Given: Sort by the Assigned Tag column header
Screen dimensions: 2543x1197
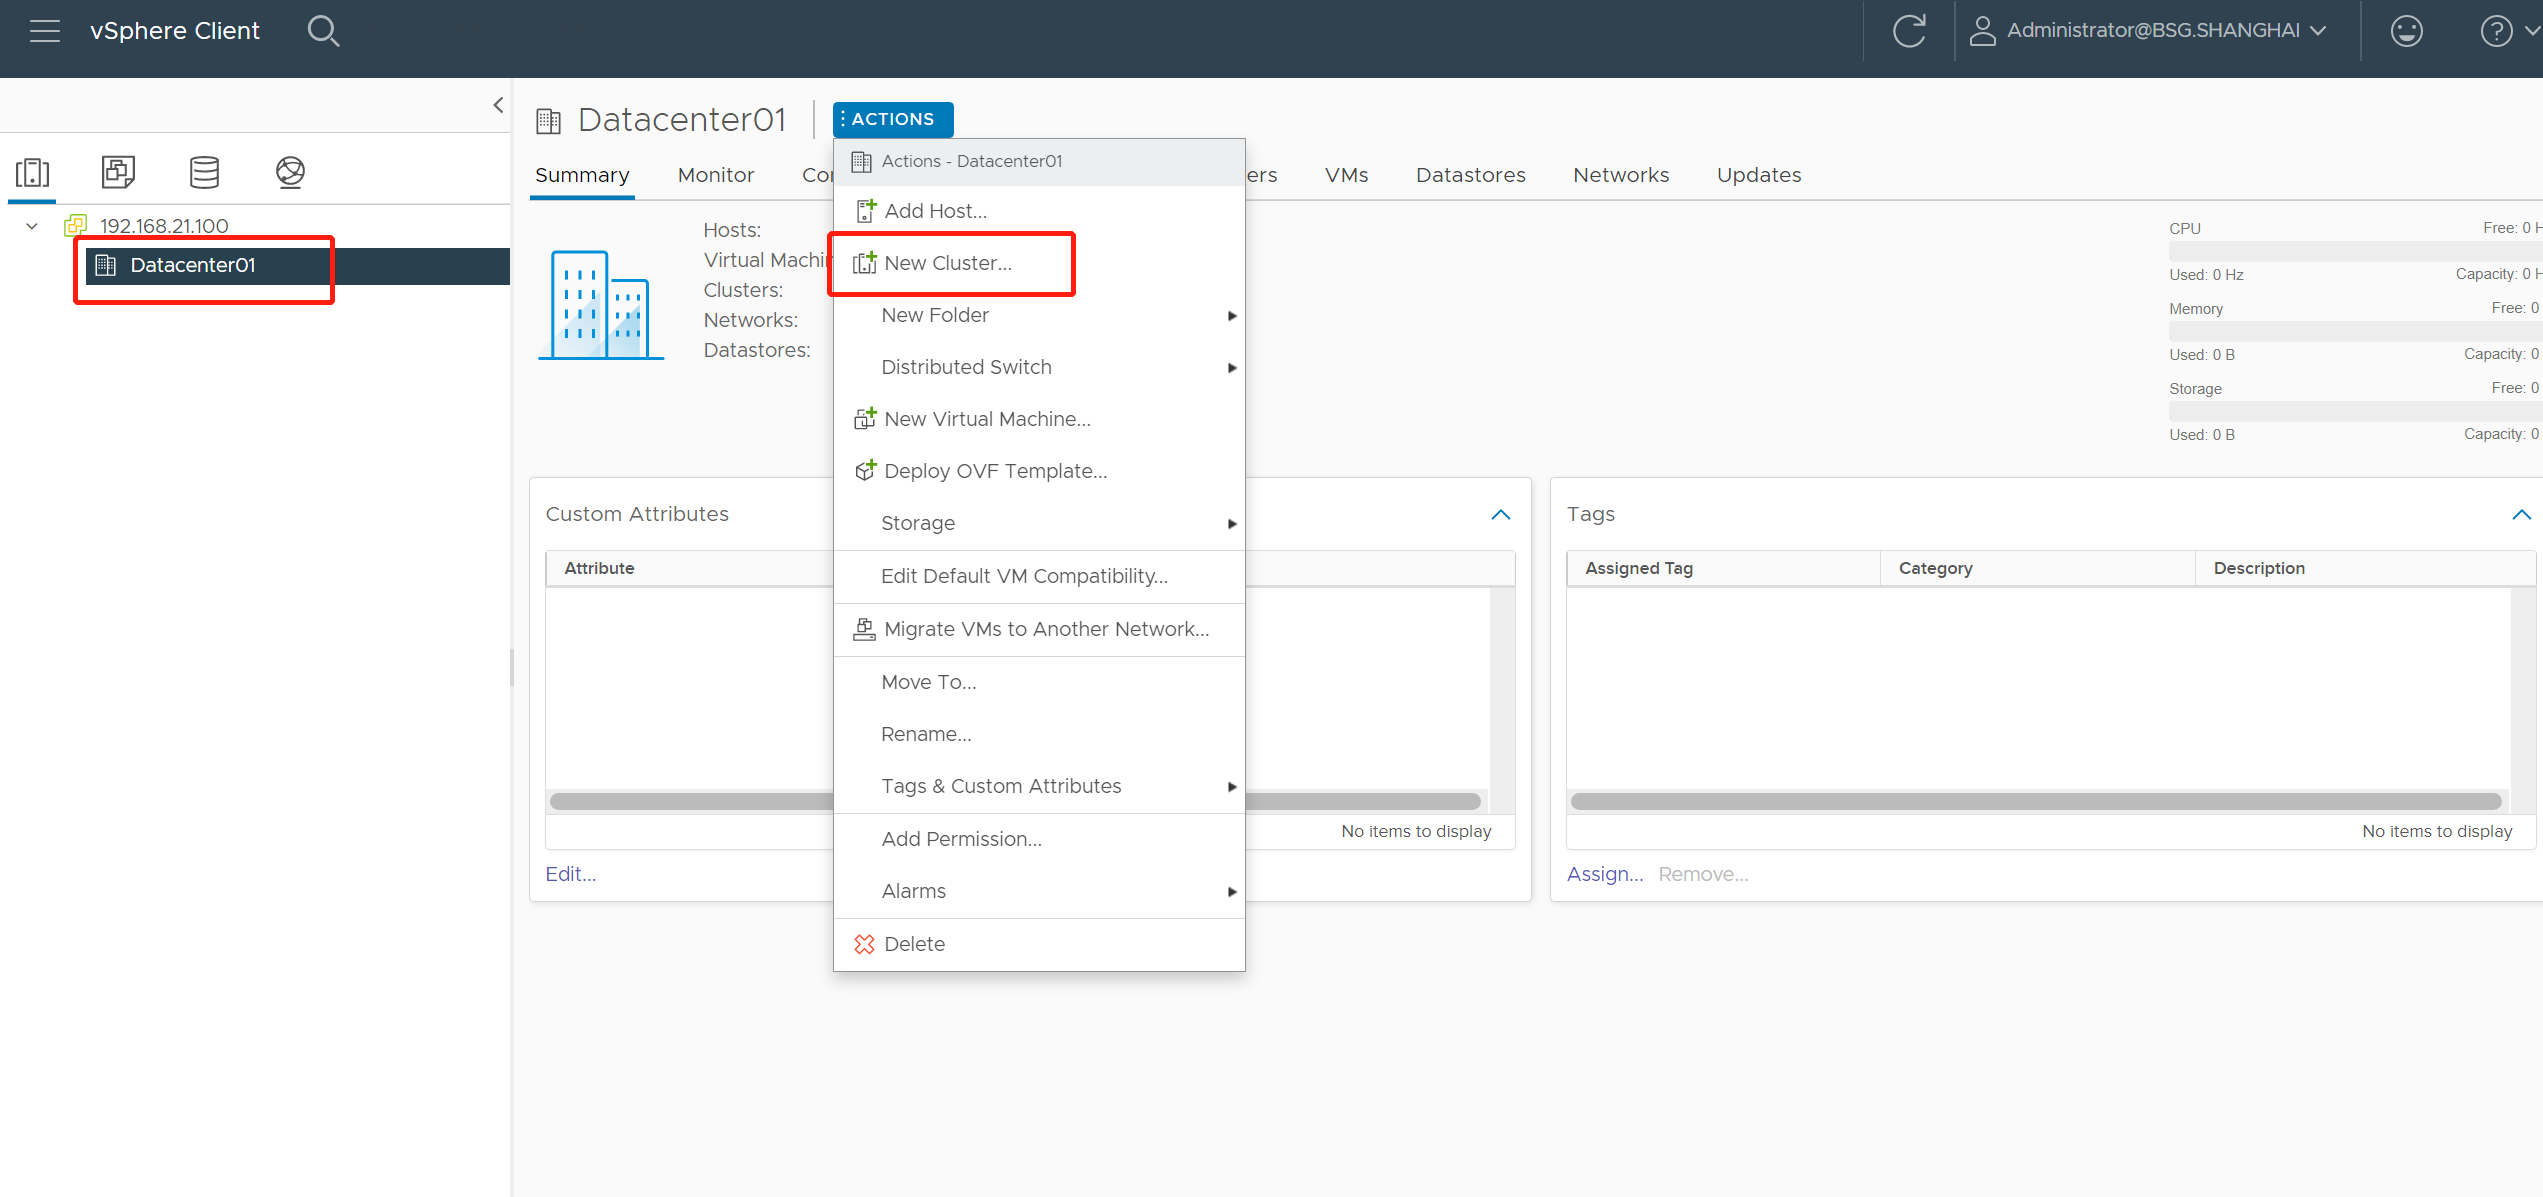Looking at the screenshot, I should click(1724, 568).
